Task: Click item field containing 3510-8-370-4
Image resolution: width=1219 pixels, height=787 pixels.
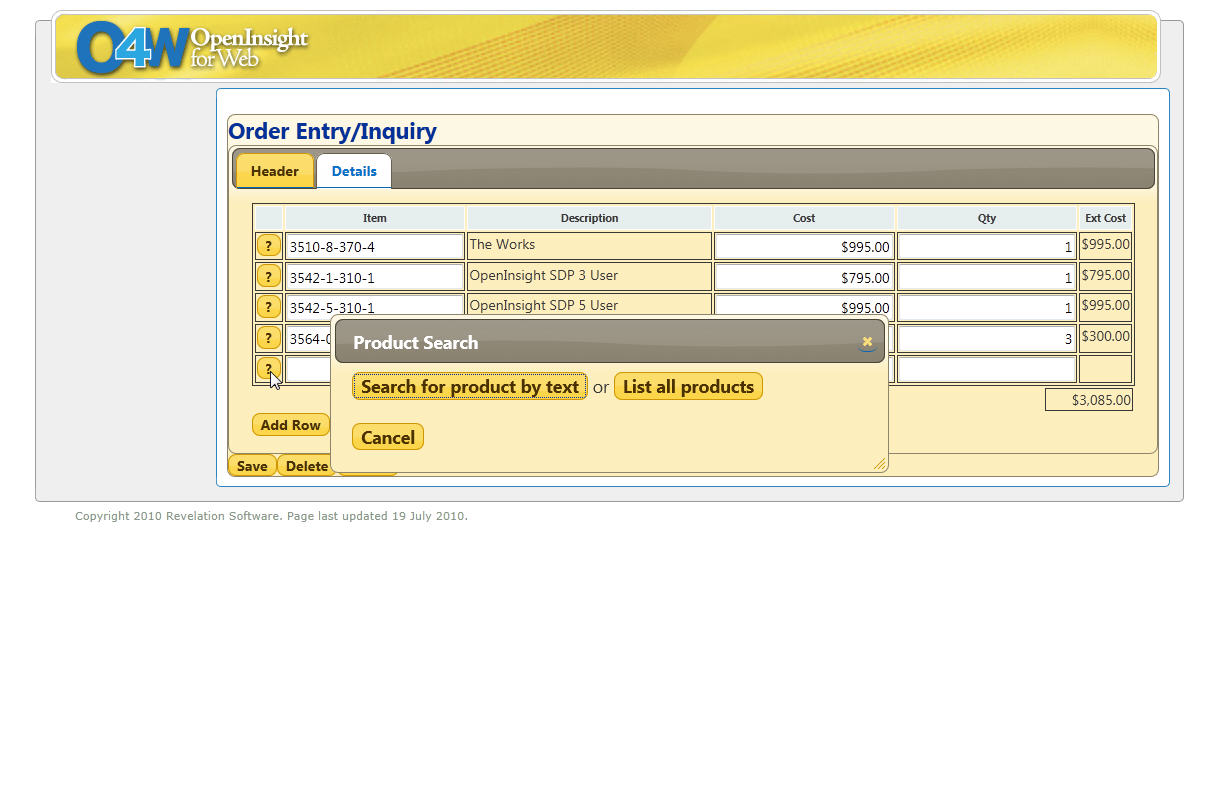Action: [375, 246]
